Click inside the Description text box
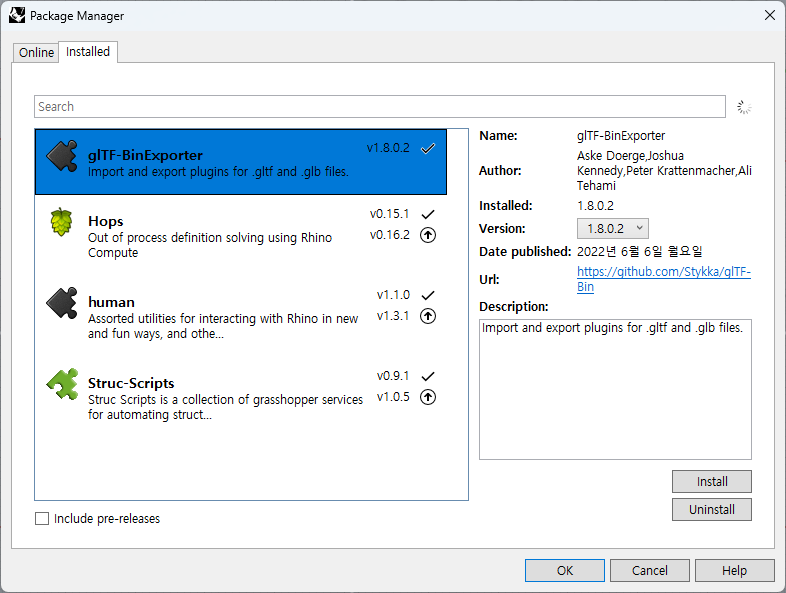This screenshot has height=593, width=786. 615,389
